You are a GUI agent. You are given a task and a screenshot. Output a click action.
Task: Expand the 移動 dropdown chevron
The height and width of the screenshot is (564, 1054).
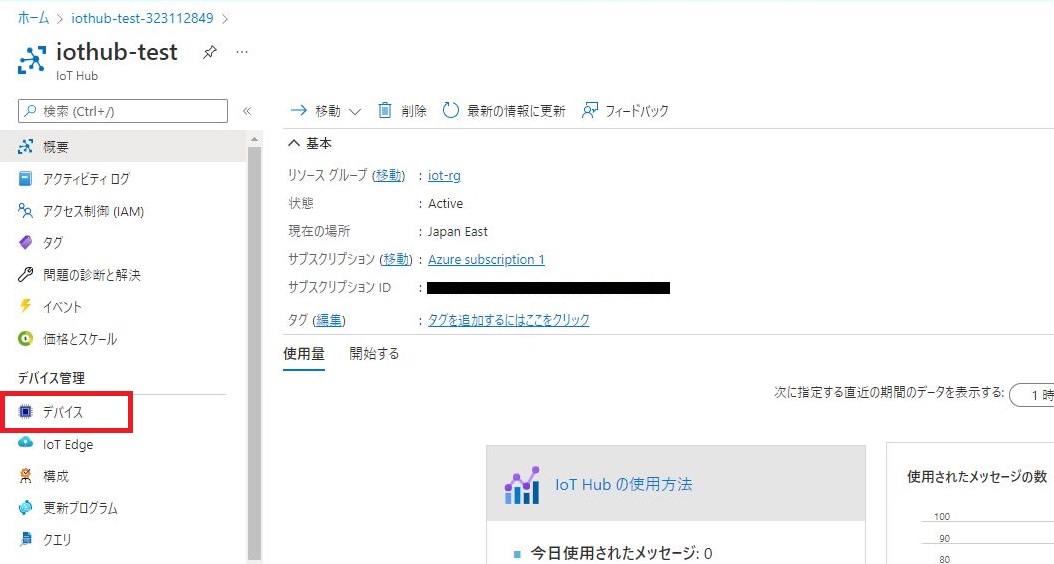(x=355, y=112)
